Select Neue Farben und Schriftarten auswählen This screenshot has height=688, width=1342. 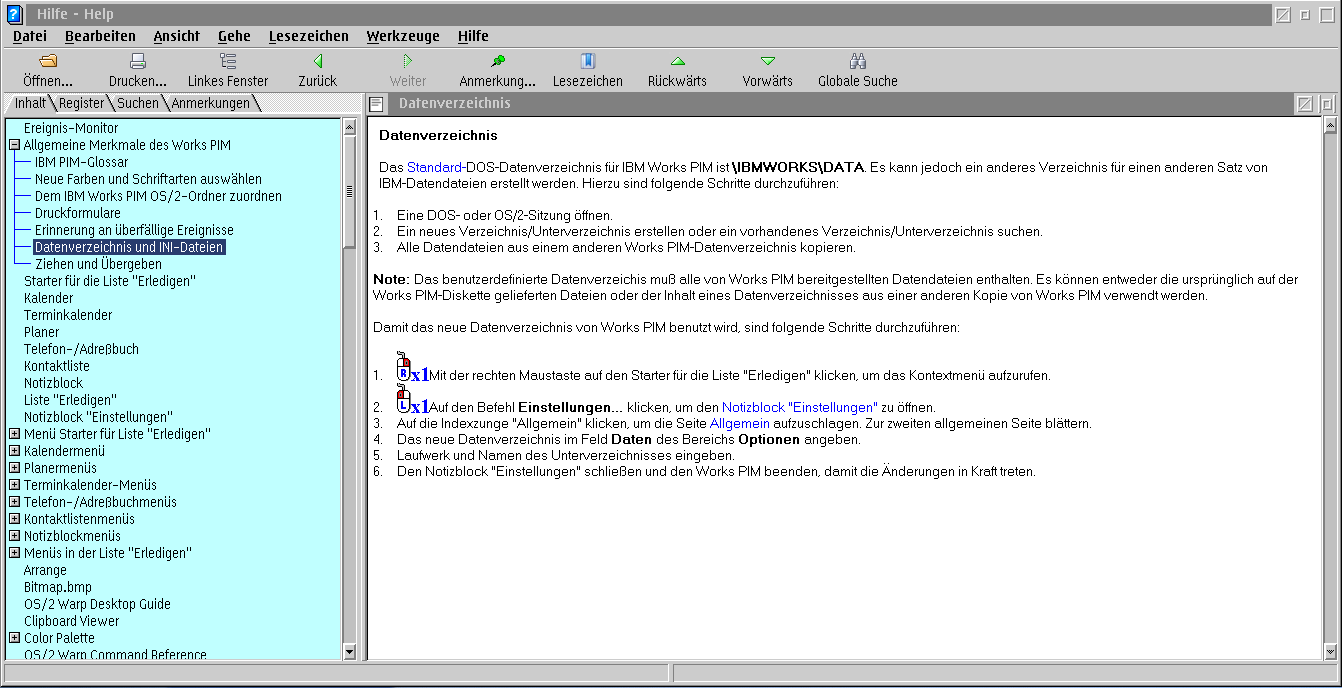pyautogui.click(x=148, y=179)
